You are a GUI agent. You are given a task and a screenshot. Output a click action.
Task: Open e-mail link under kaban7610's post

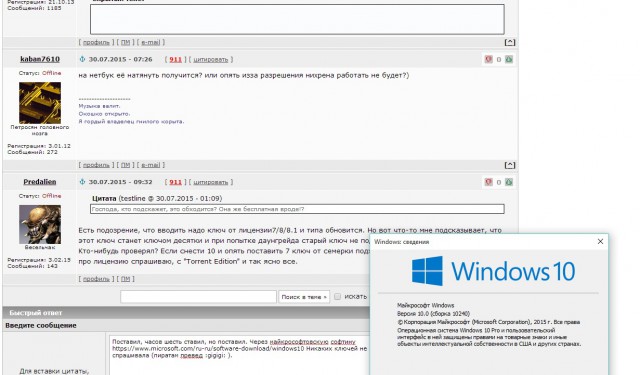[x=151, y=165]
